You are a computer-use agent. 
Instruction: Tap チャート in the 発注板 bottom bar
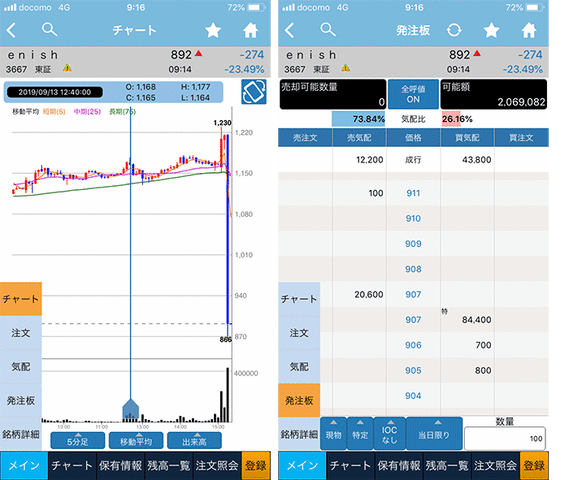pyautogui.click(x=351, y=465)
